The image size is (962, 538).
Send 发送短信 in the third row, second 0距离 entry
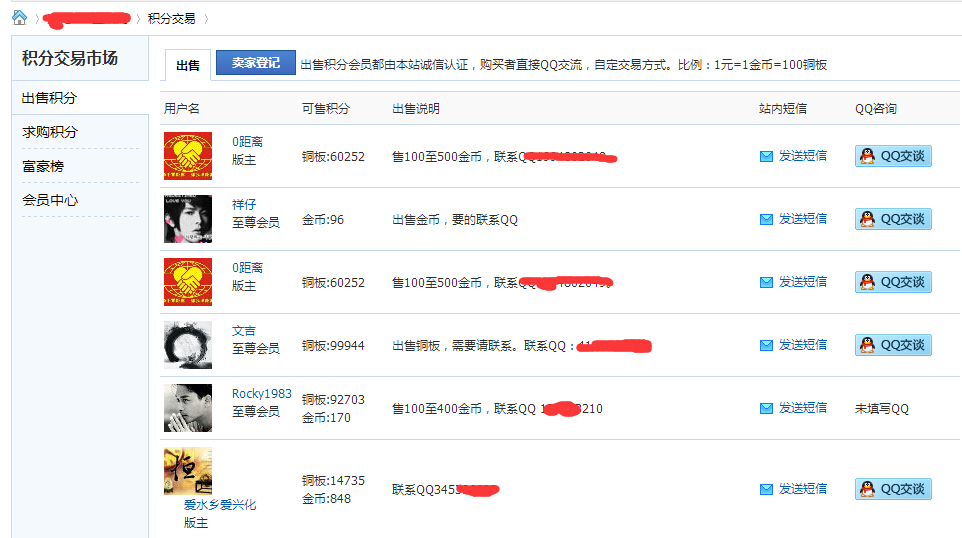[802, 282]
